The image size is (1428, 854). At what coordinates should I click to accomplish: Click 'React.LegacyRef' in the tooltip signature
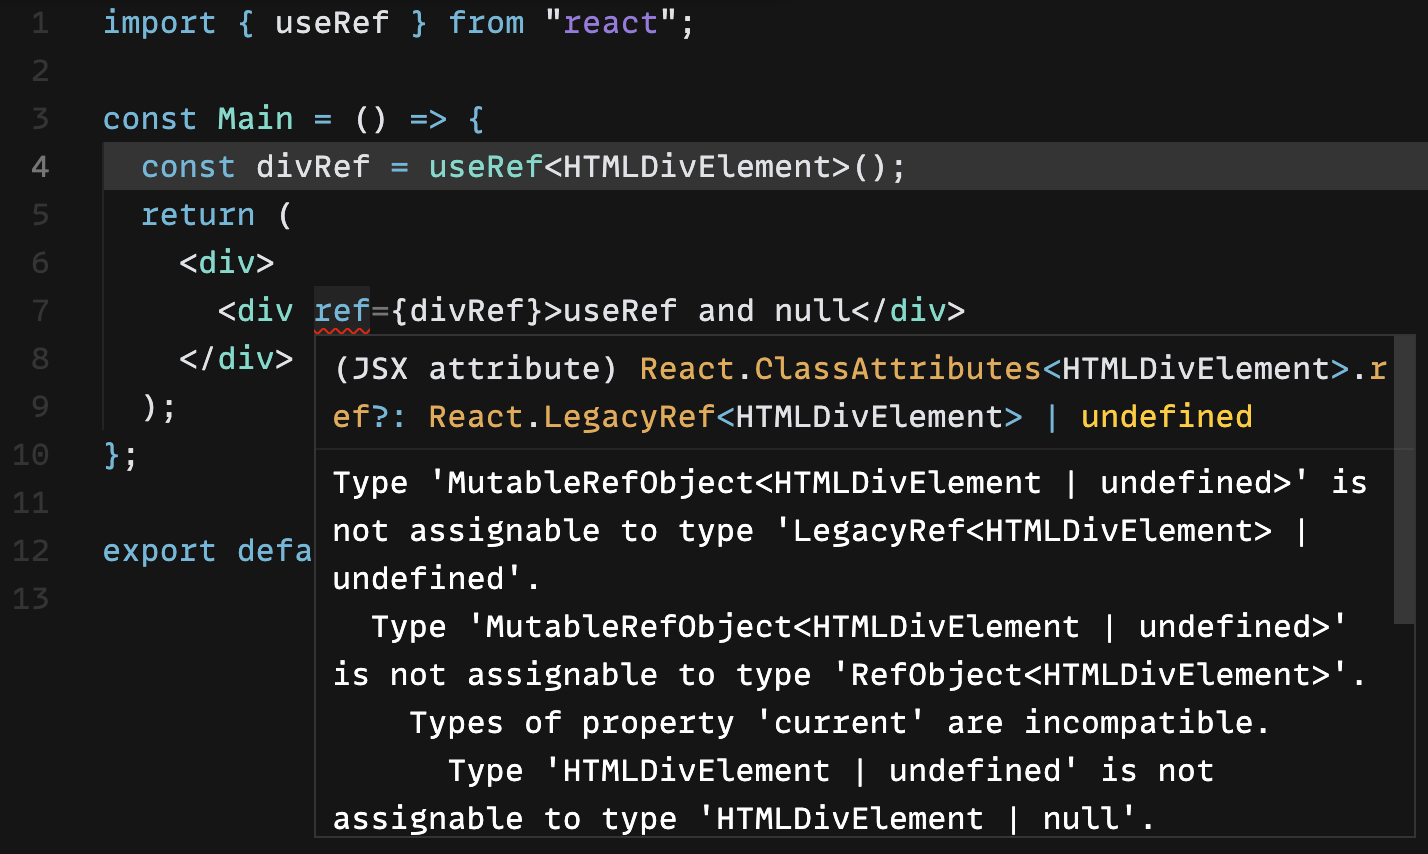572,417
